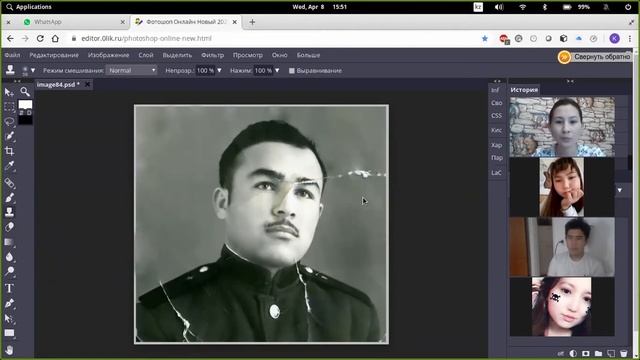Select the Eraser tool
The image size is (640, 360).
click(9, 227)
